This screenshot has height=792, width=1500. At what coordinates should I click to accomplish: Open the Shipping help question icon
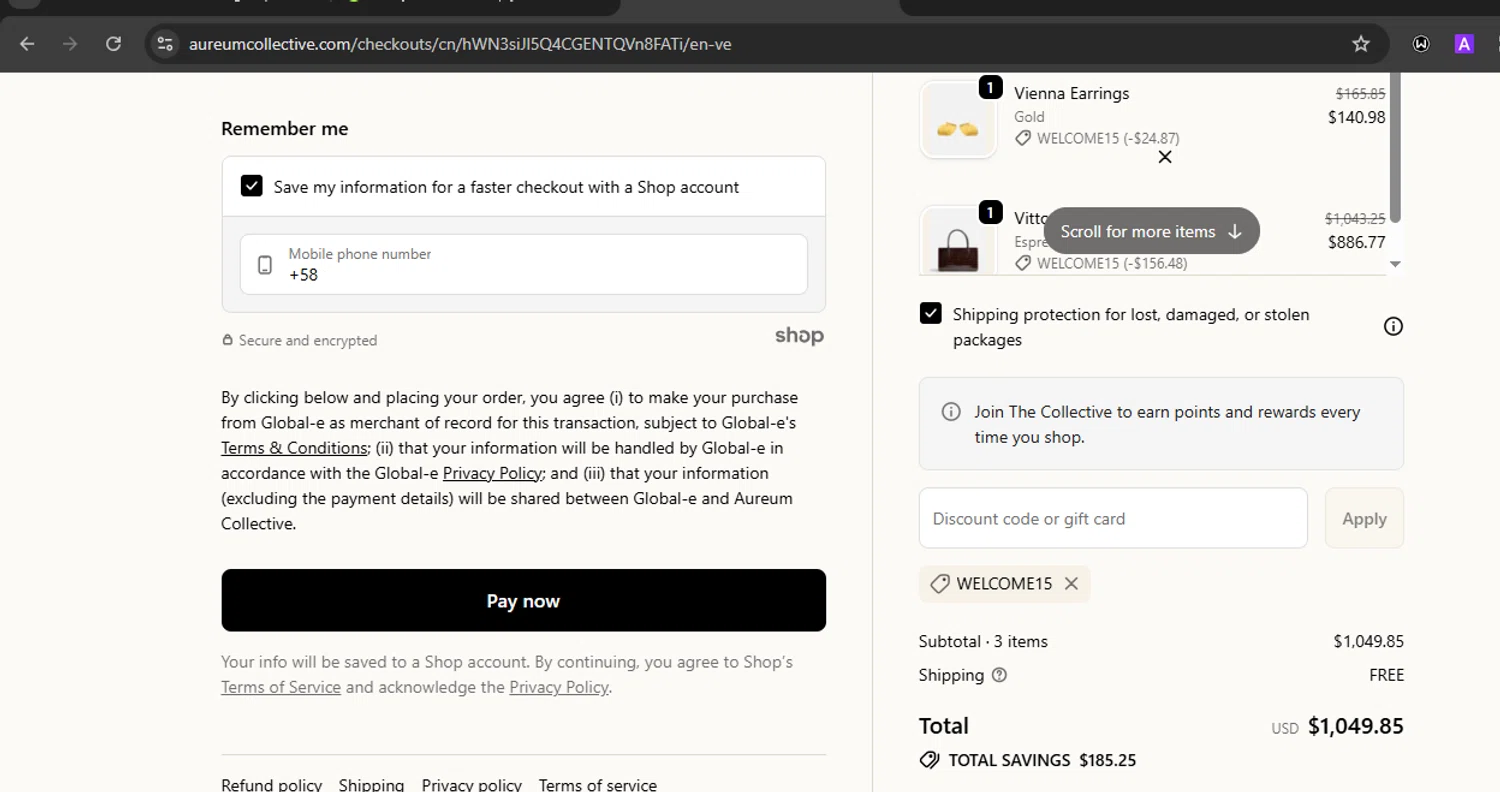pos(999,675)
